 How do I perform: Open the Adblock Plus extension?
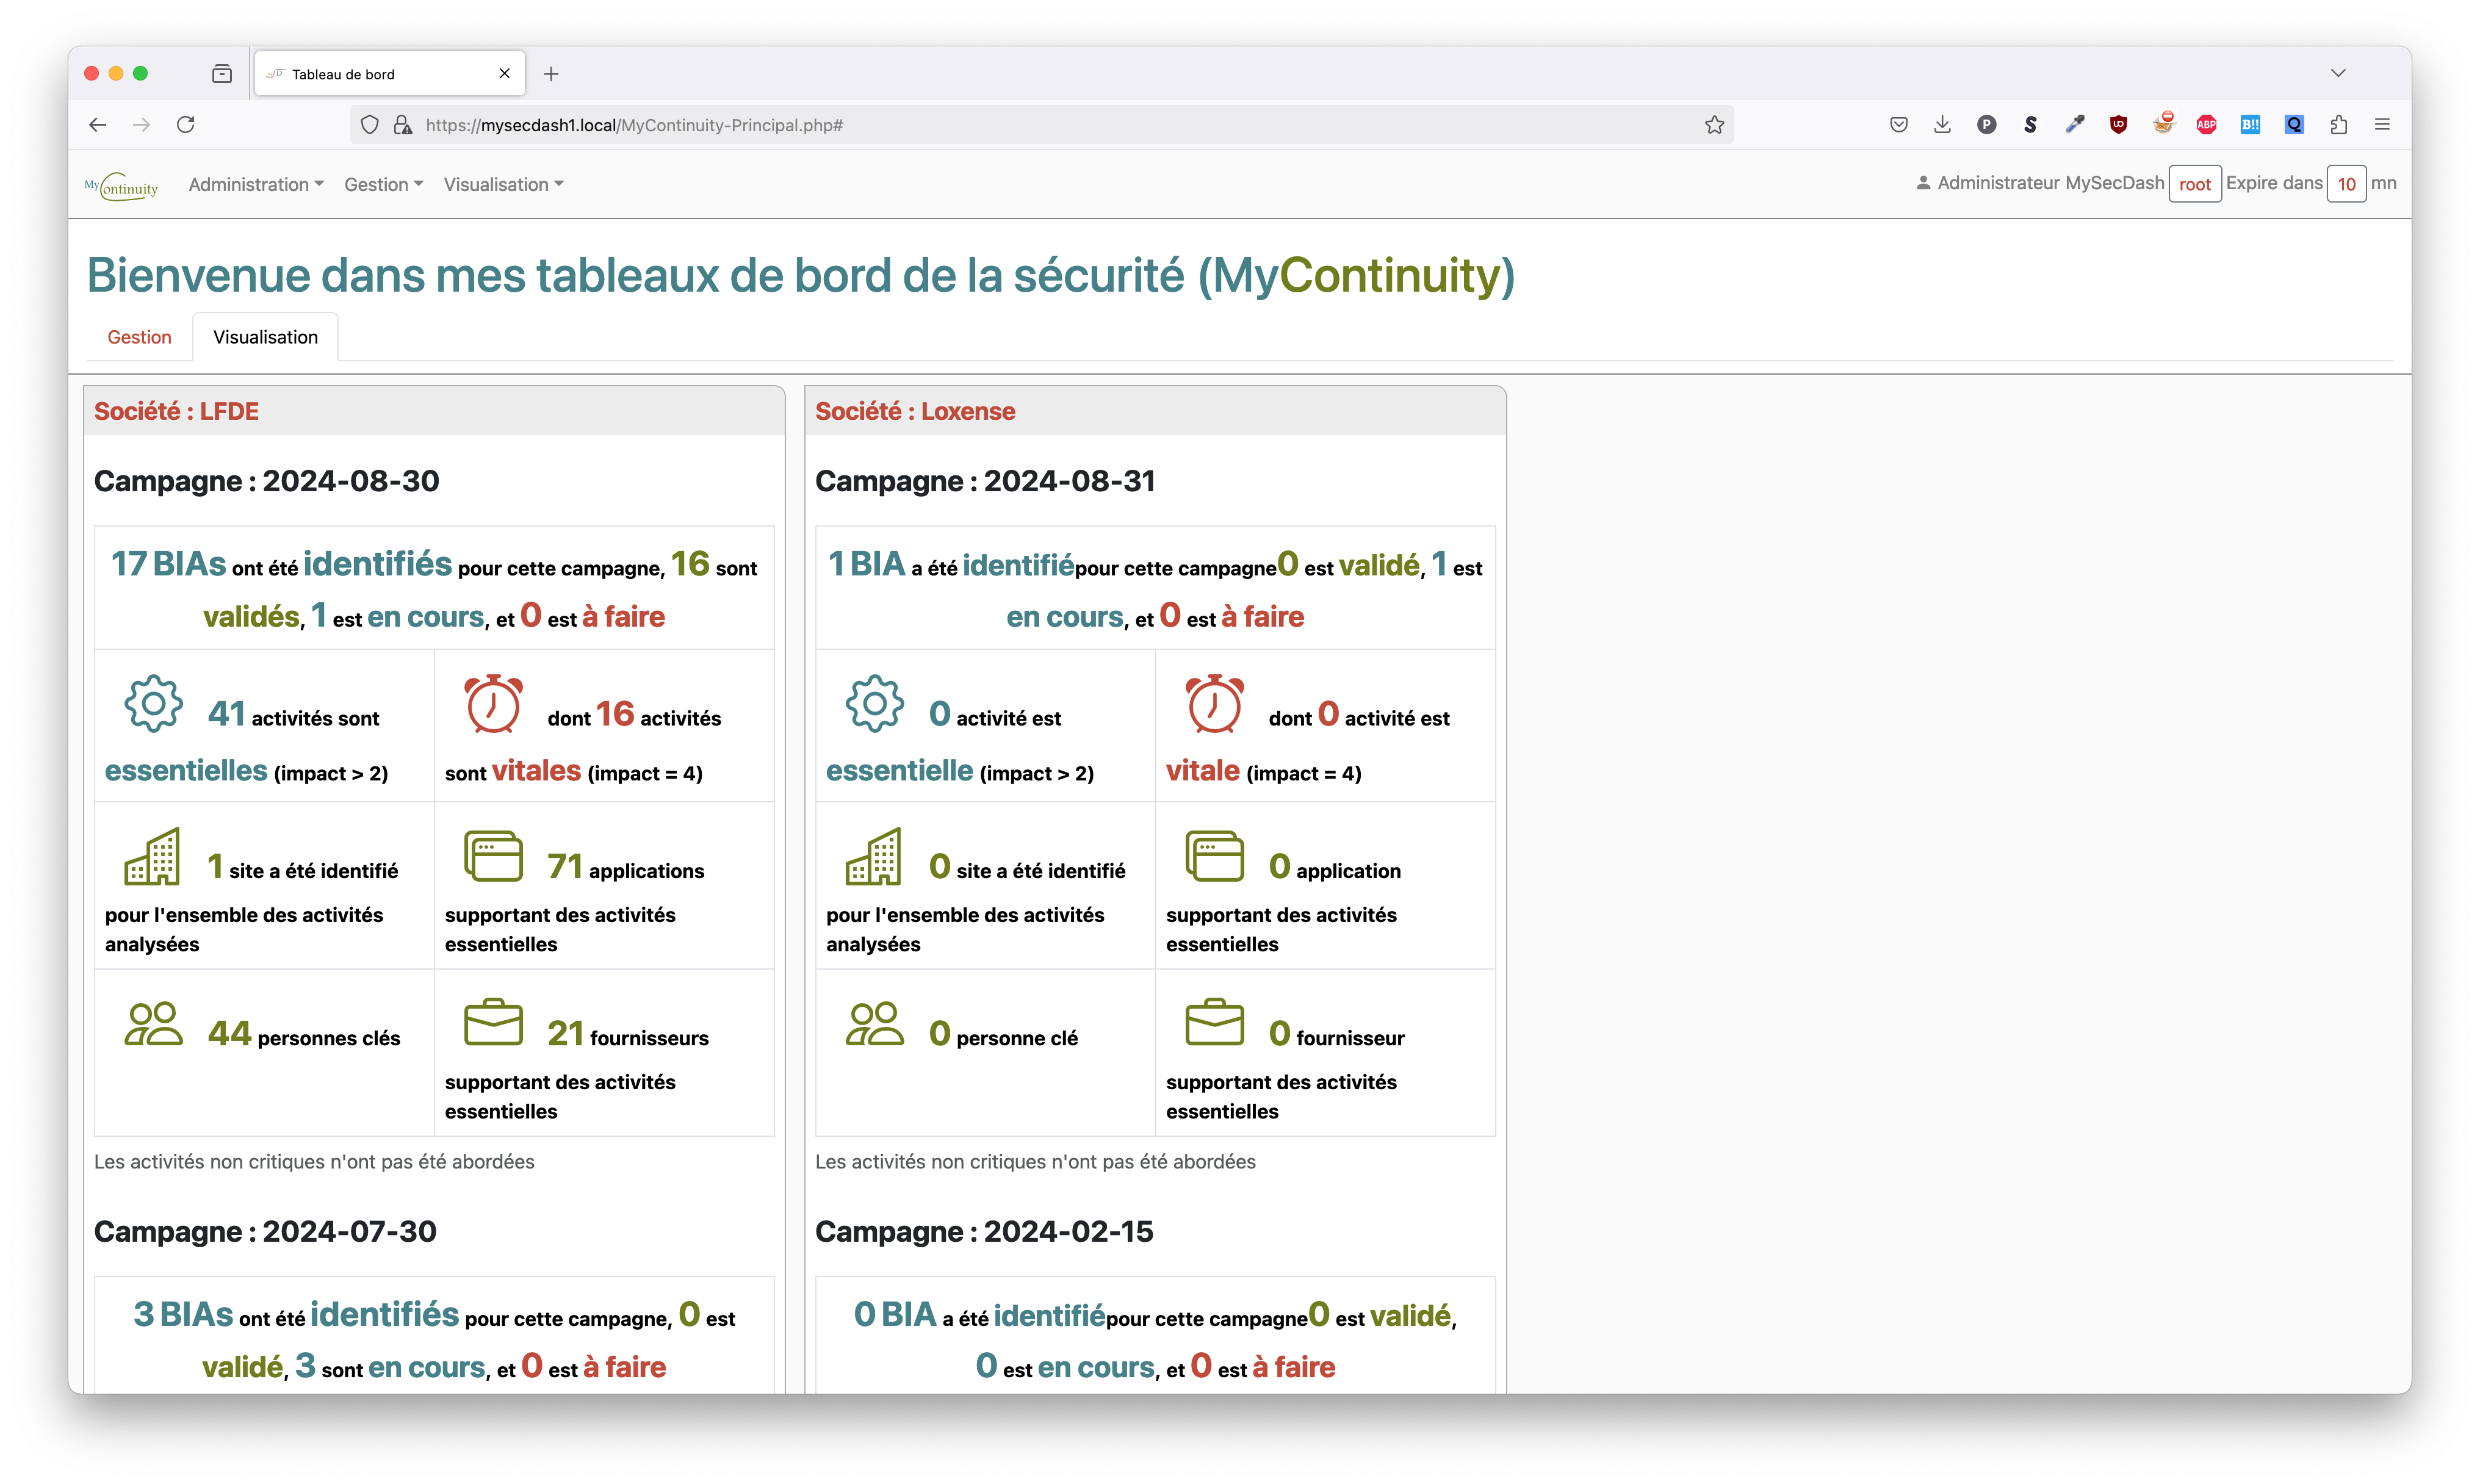pos(2206,125)
